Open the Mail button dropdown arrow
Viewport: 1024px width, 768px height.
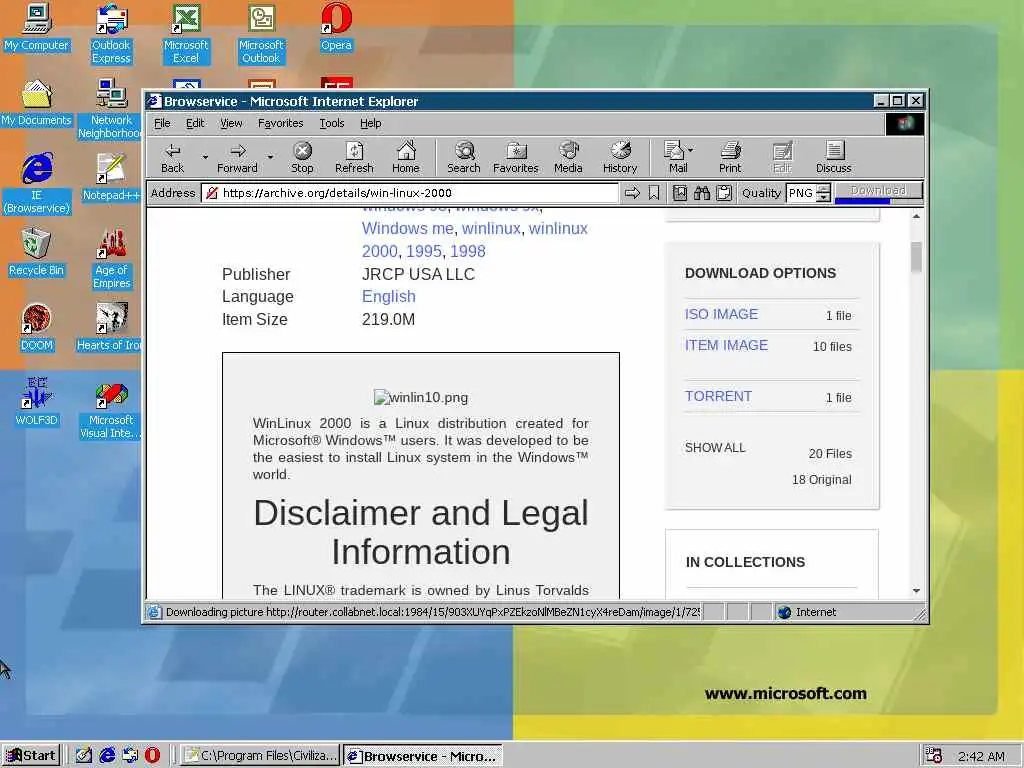(x=690, y=150)
